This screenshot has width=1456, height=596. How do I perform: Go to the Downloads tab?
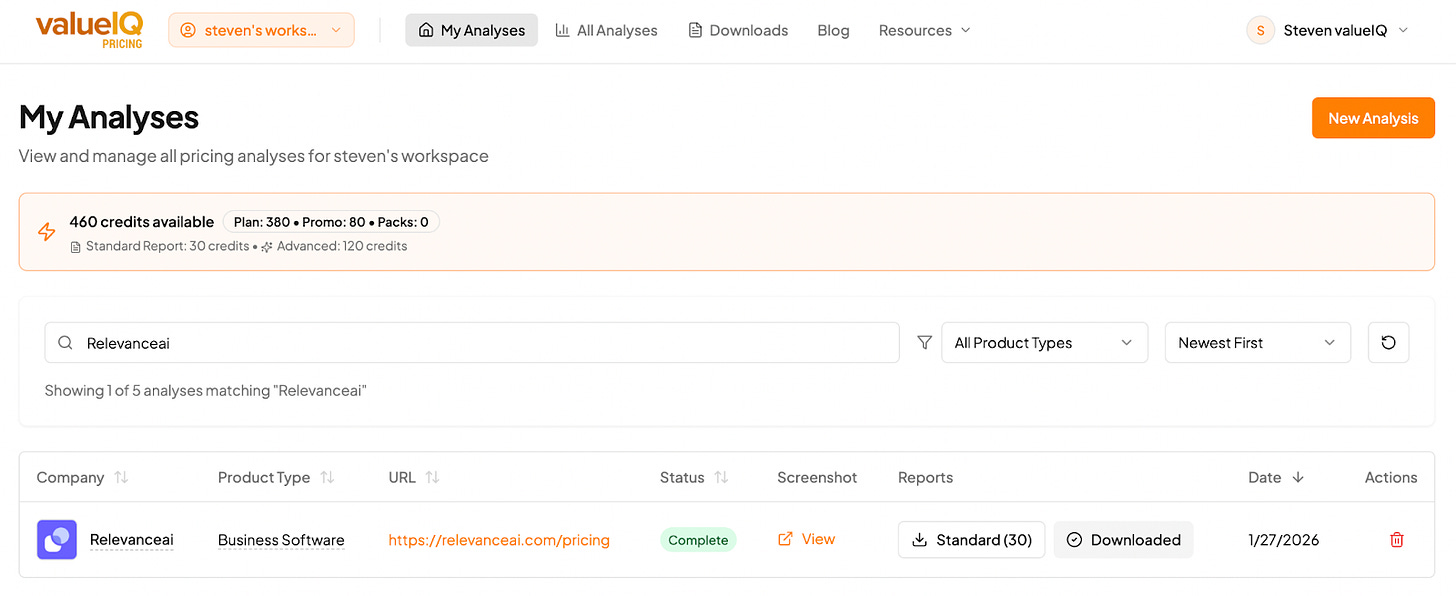(x=738, y=30)
